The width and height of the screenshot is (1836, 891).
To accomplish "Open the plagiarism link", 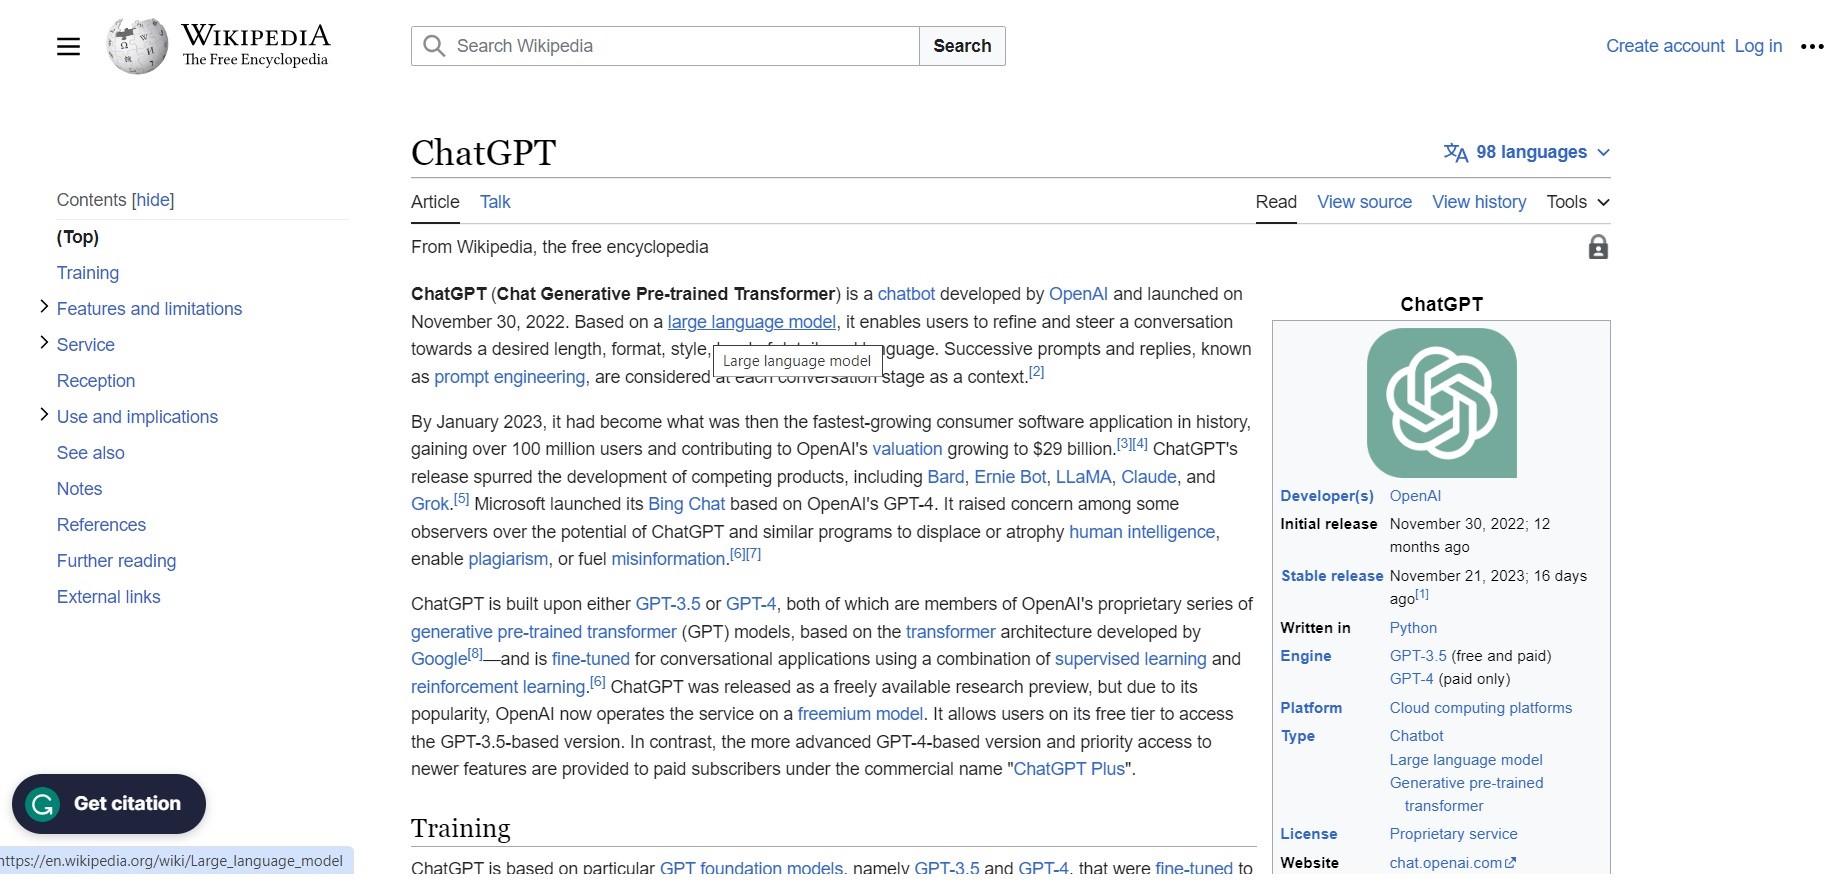I will (508, 559).
